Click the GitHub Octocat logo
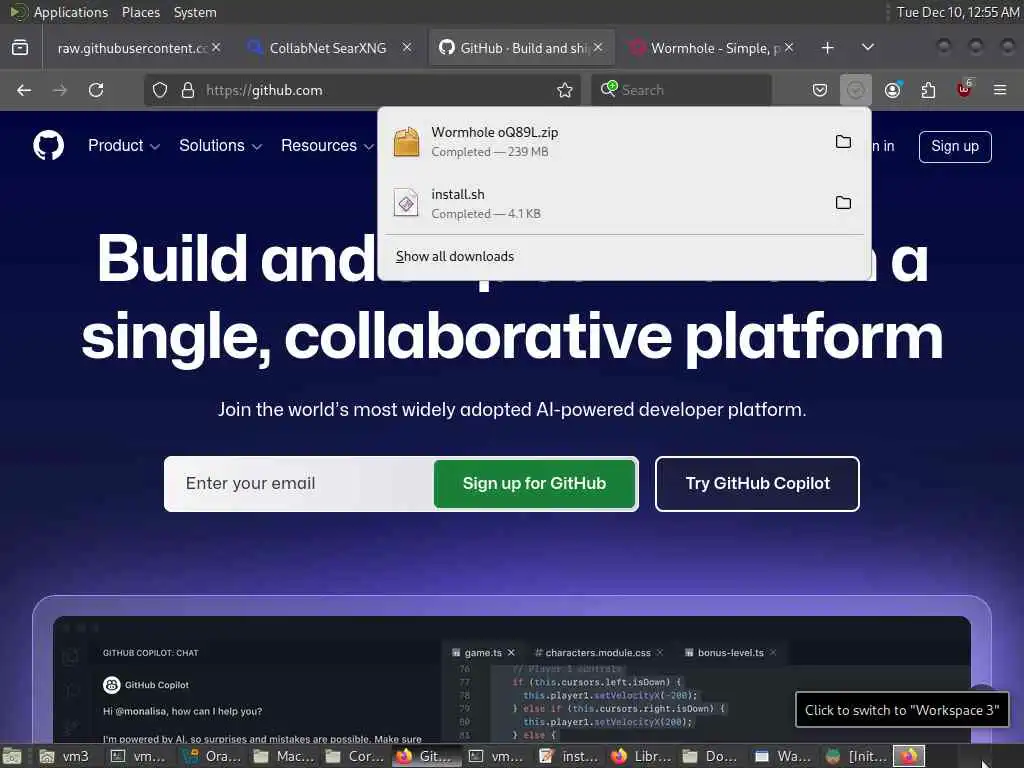 [48, 145]
